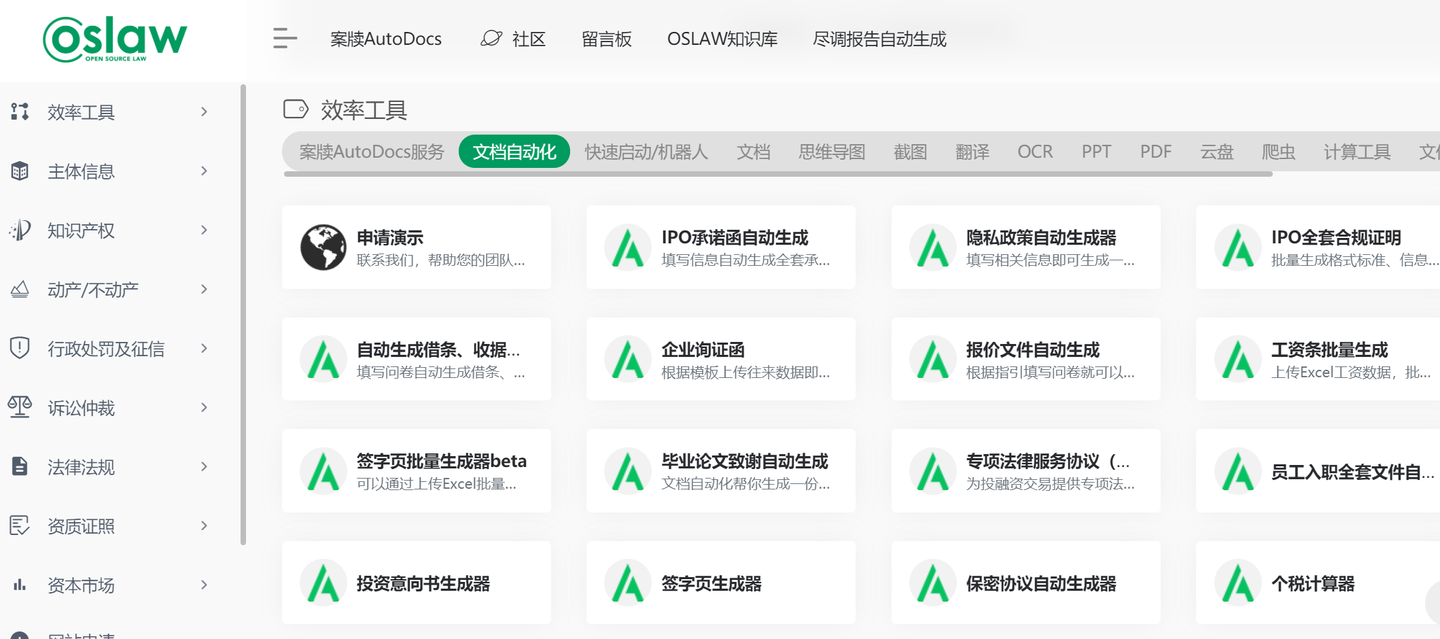1440x639 pixels.
Task: Click the horizontal scrollbar below the filter tabs
Action: coord(777,174)
